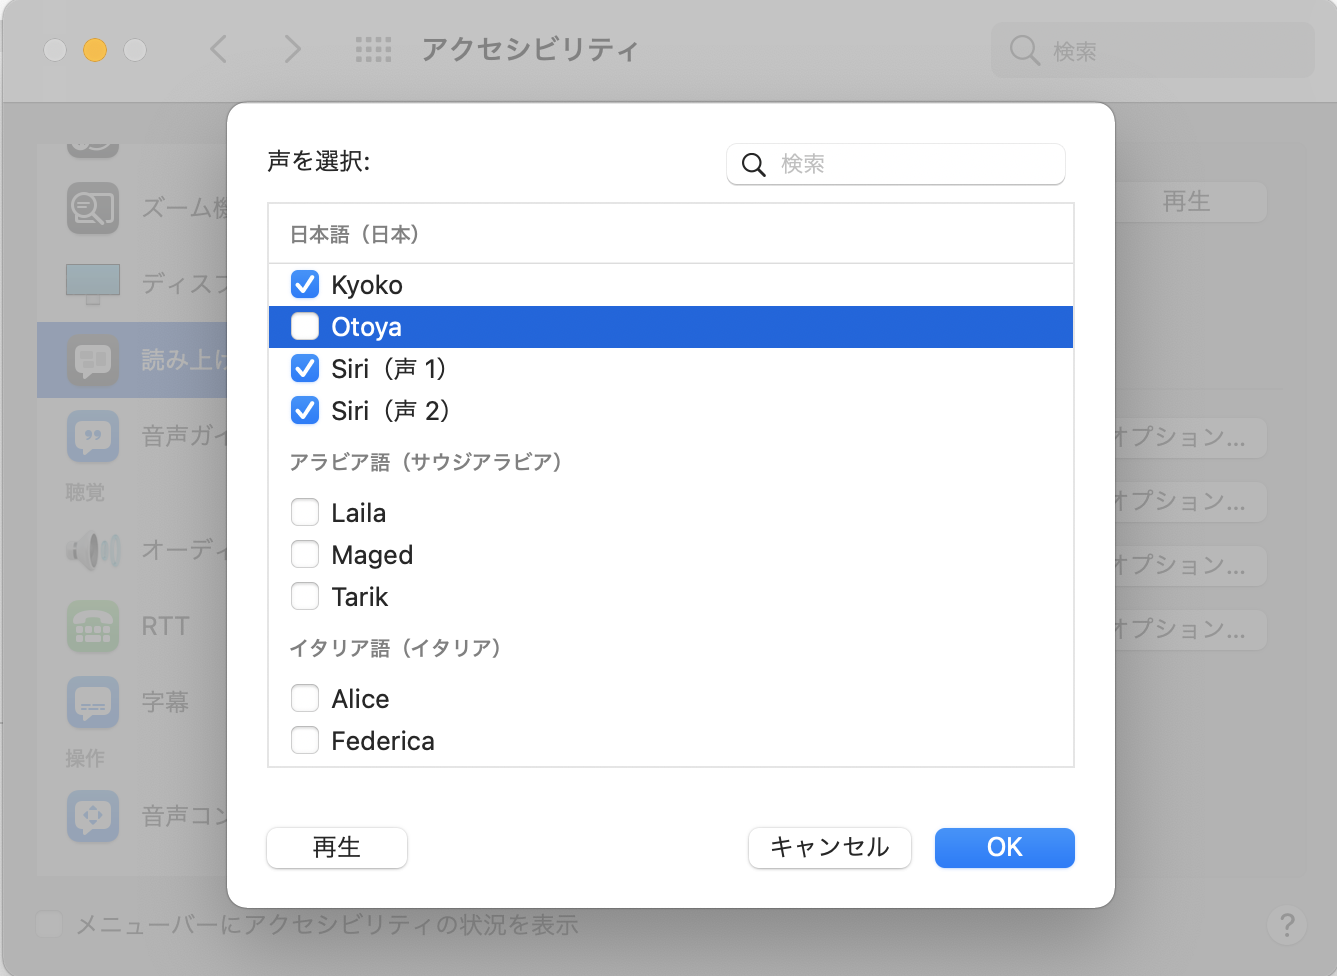
Task: Click the Voice Control sidebar icon
Action: (93, 816)
